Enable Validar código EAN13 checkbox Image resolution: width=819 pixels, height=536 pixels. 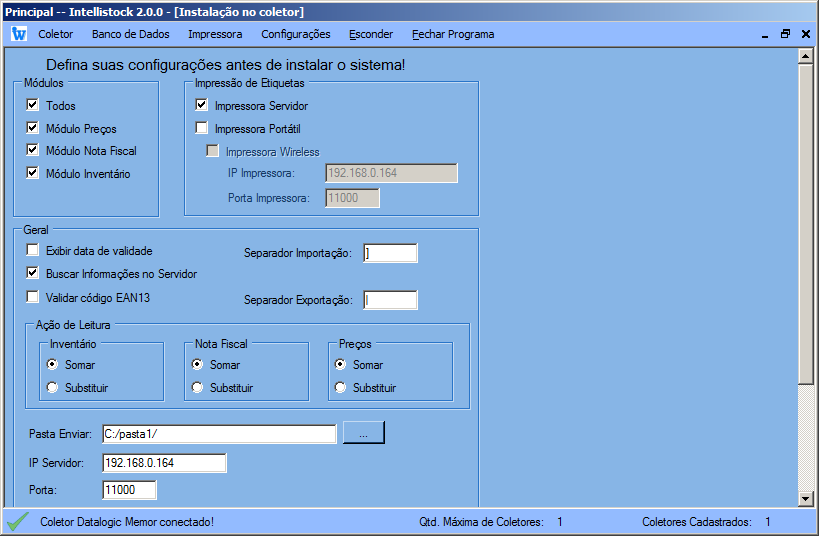point(32,297)
